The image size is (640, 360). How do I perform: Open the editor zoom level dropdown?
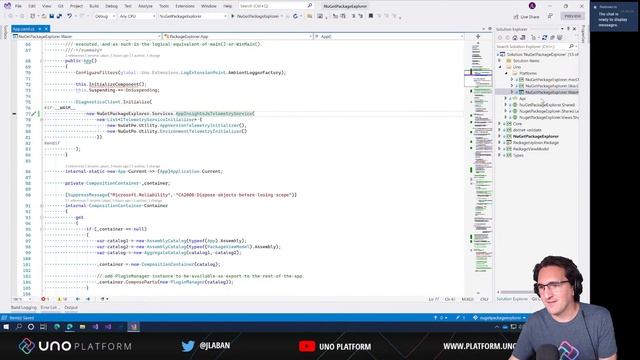[22, 299]
